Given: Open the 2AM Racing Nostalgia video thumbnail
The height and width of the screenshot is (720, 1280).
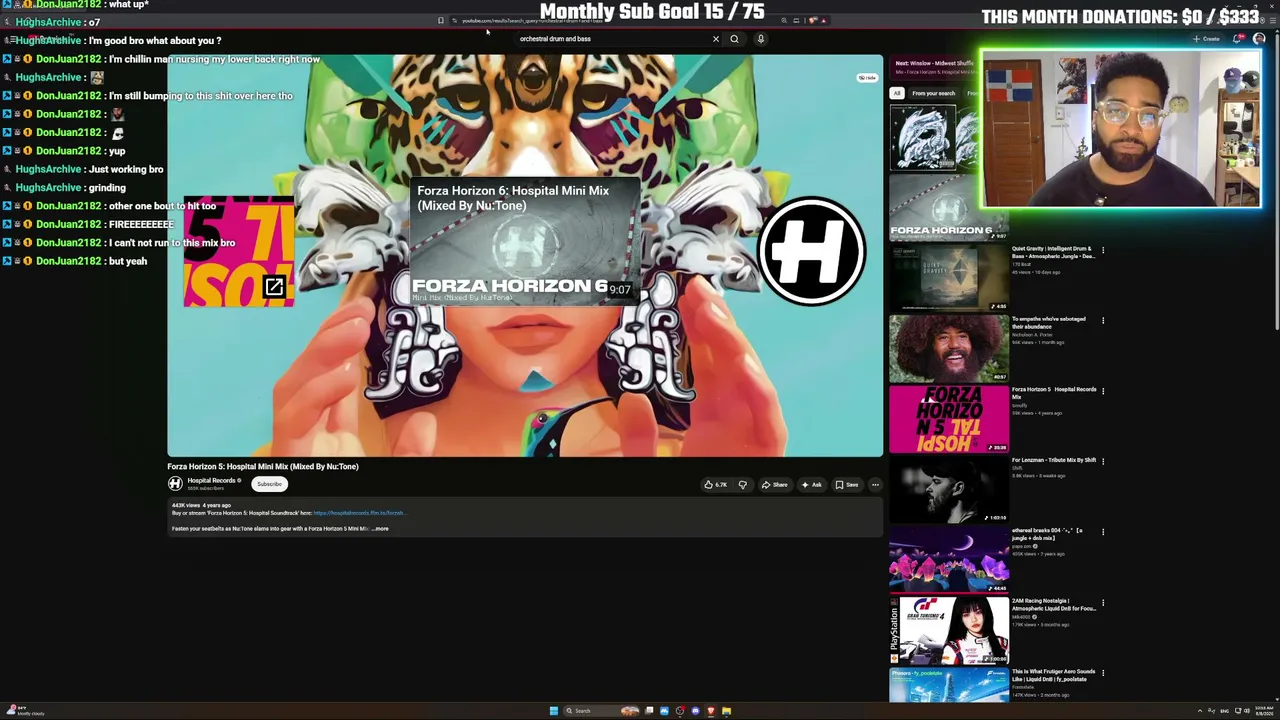Looking at the screenshot, I should point(949,631).
